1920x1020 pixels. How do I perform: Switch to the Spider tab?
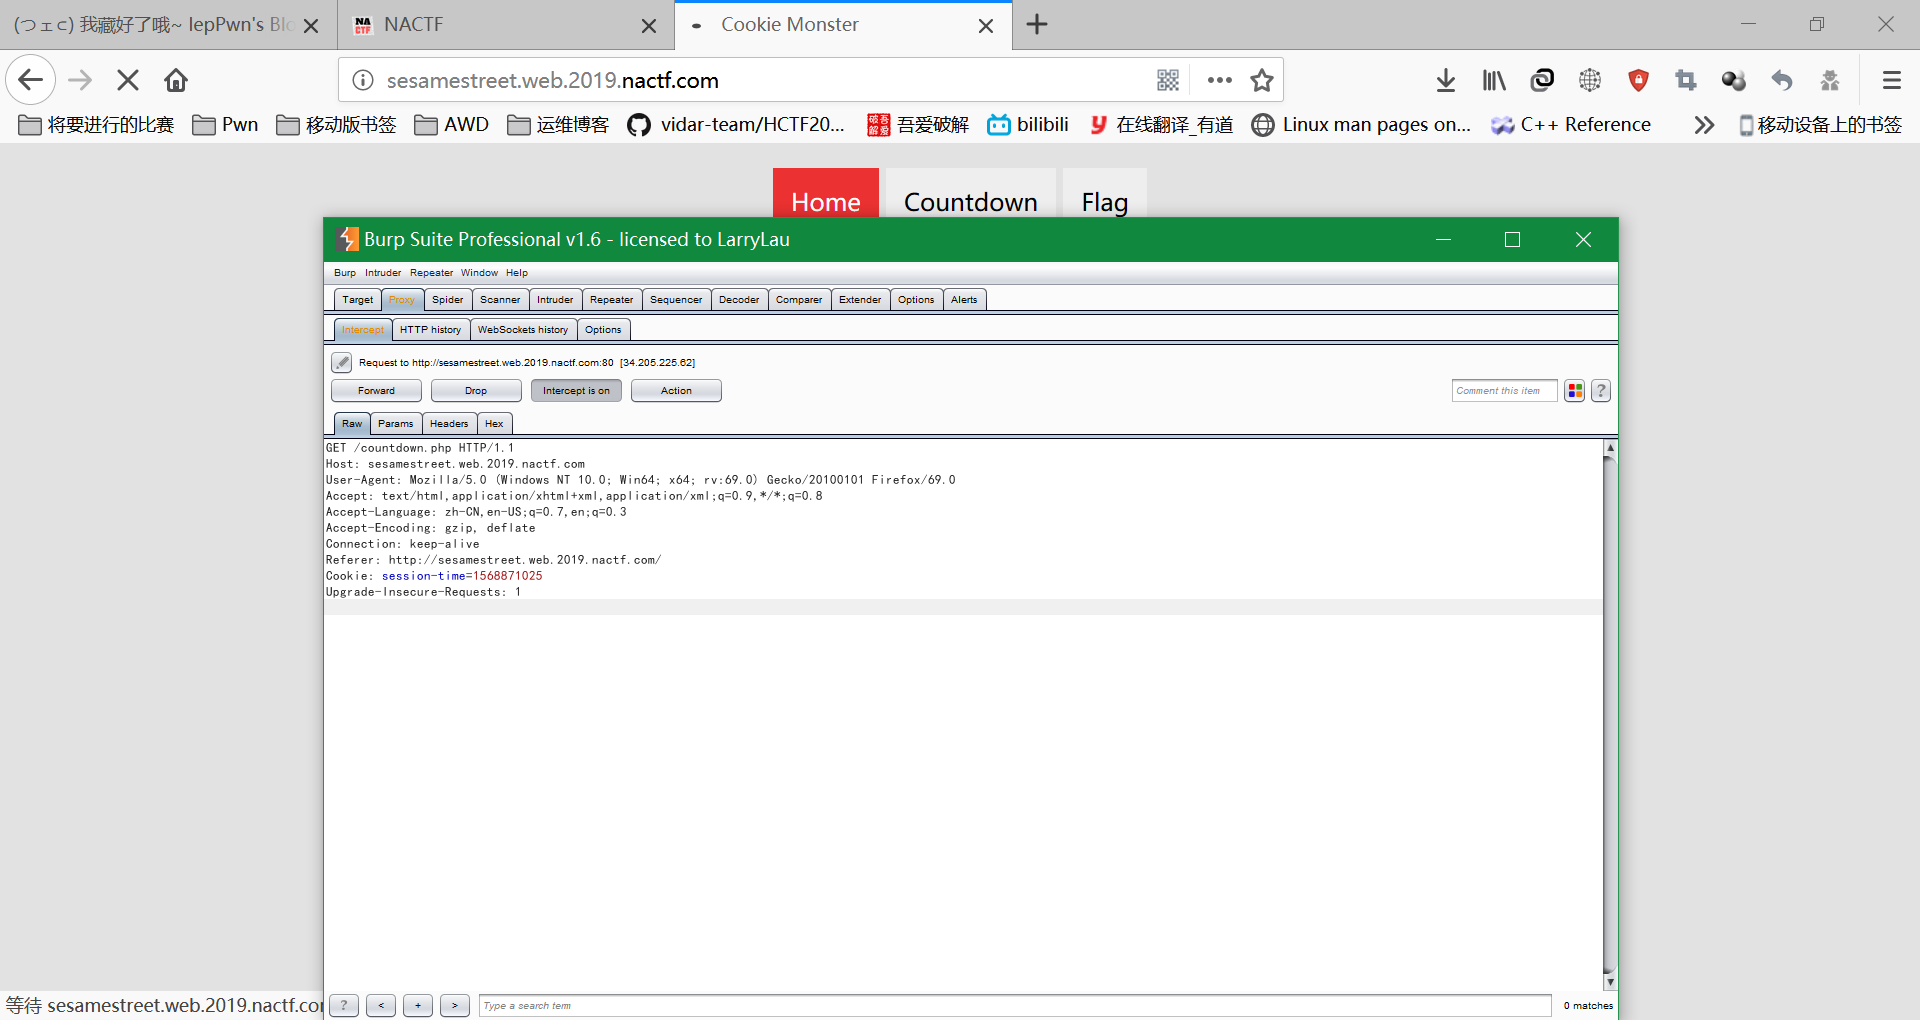click(x=447, y=300)
